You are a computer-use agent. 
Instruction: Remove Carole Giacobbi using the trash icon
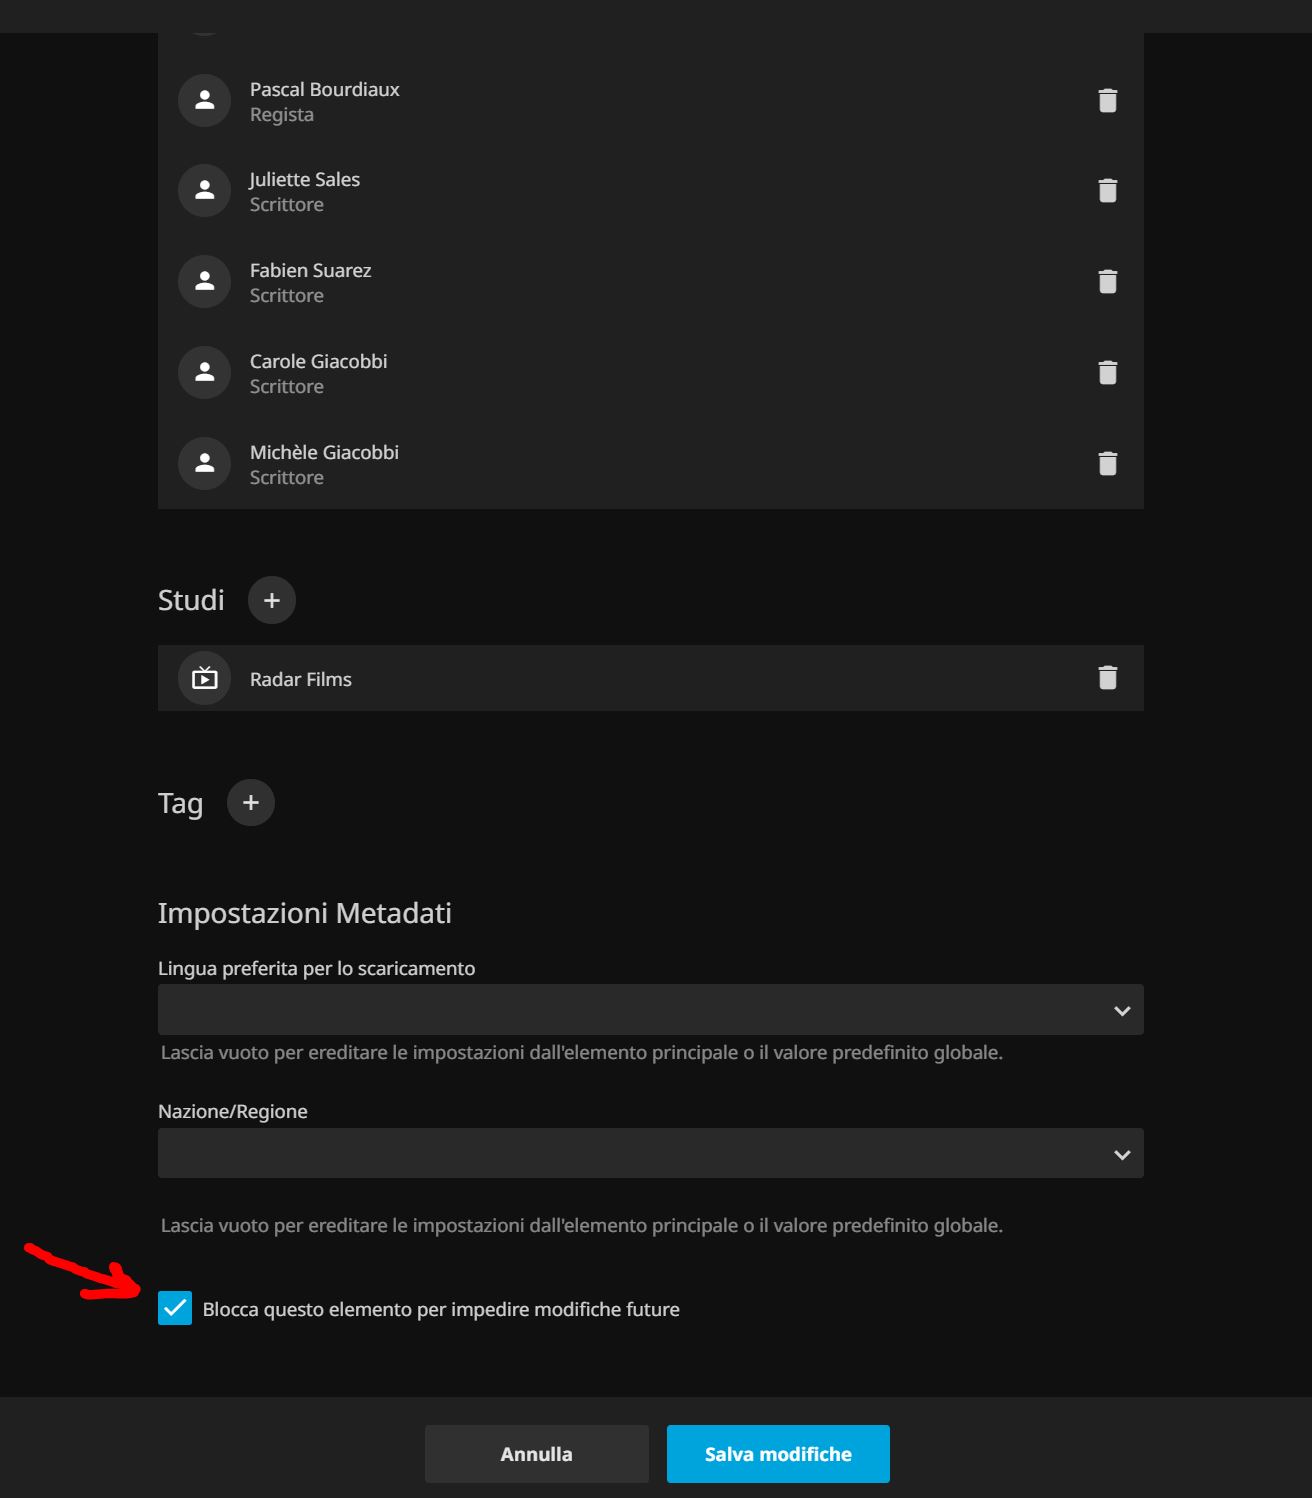point(1107,373)
